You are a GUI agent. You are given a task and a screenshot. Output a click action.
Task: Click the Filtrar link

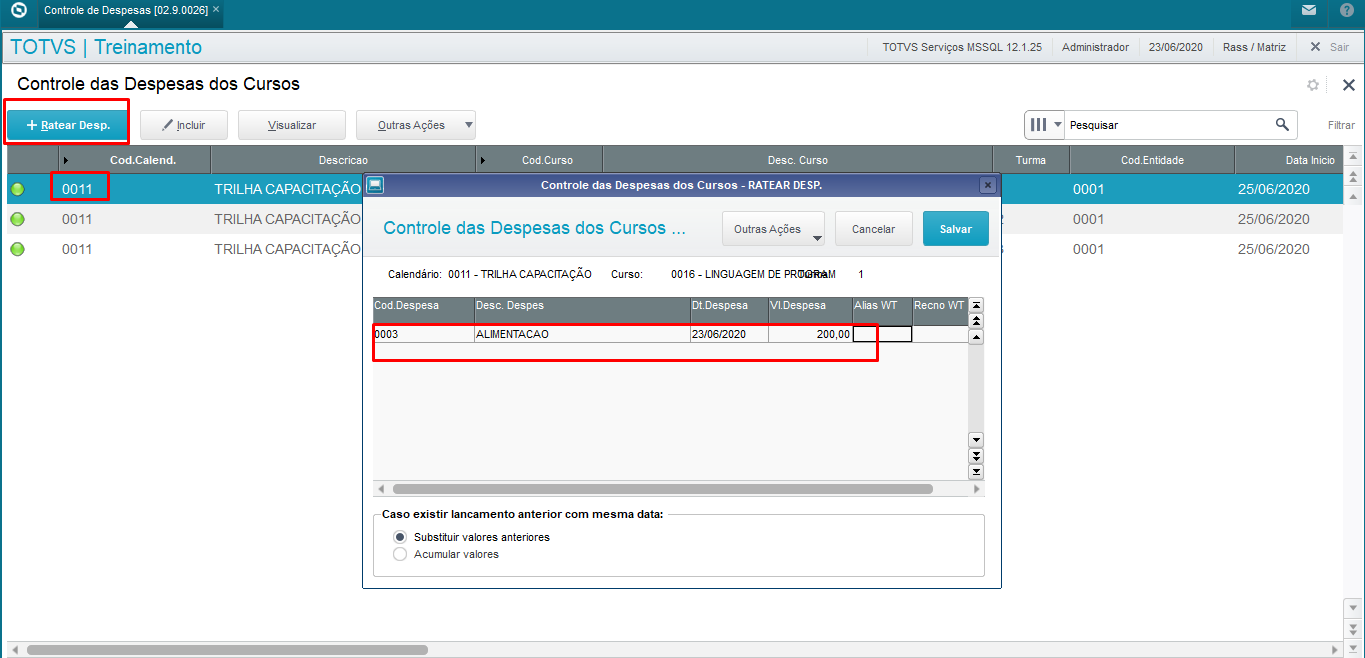click(1341, 125)
